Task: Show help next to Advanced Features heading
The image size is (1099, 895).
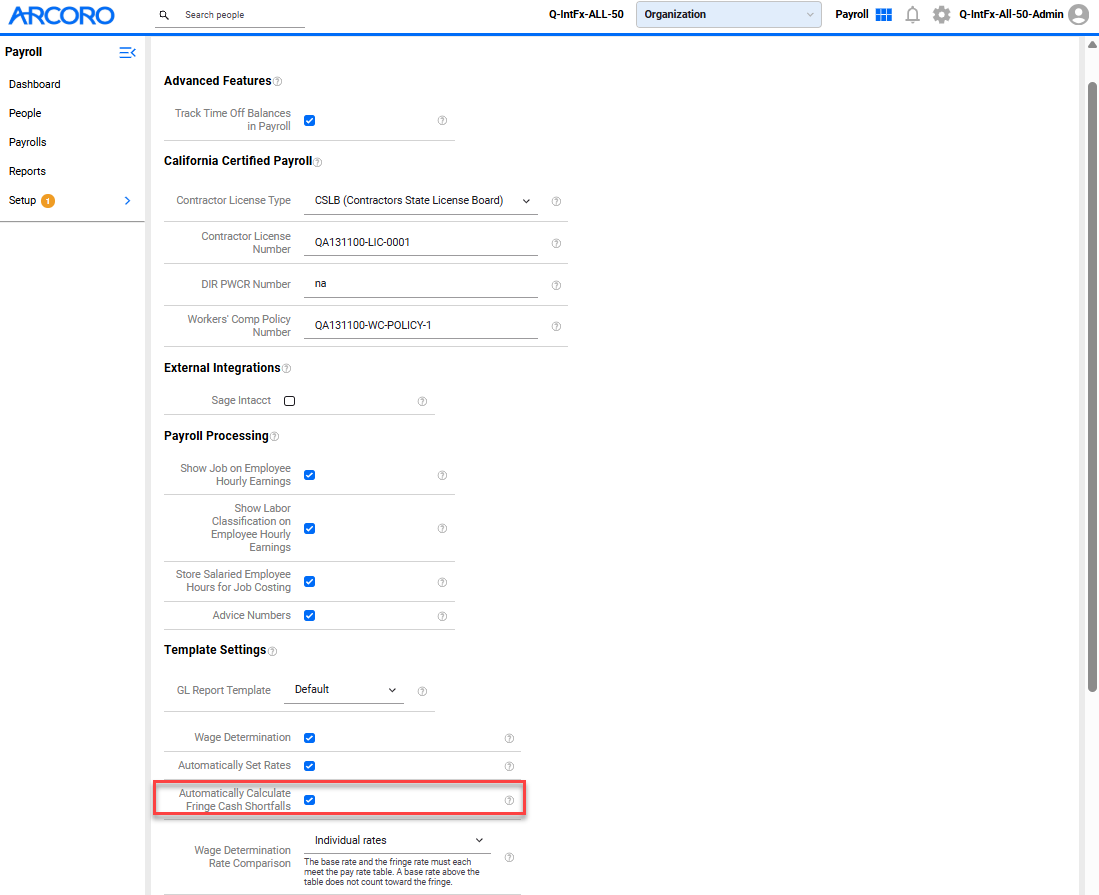Action: point(278,82)
